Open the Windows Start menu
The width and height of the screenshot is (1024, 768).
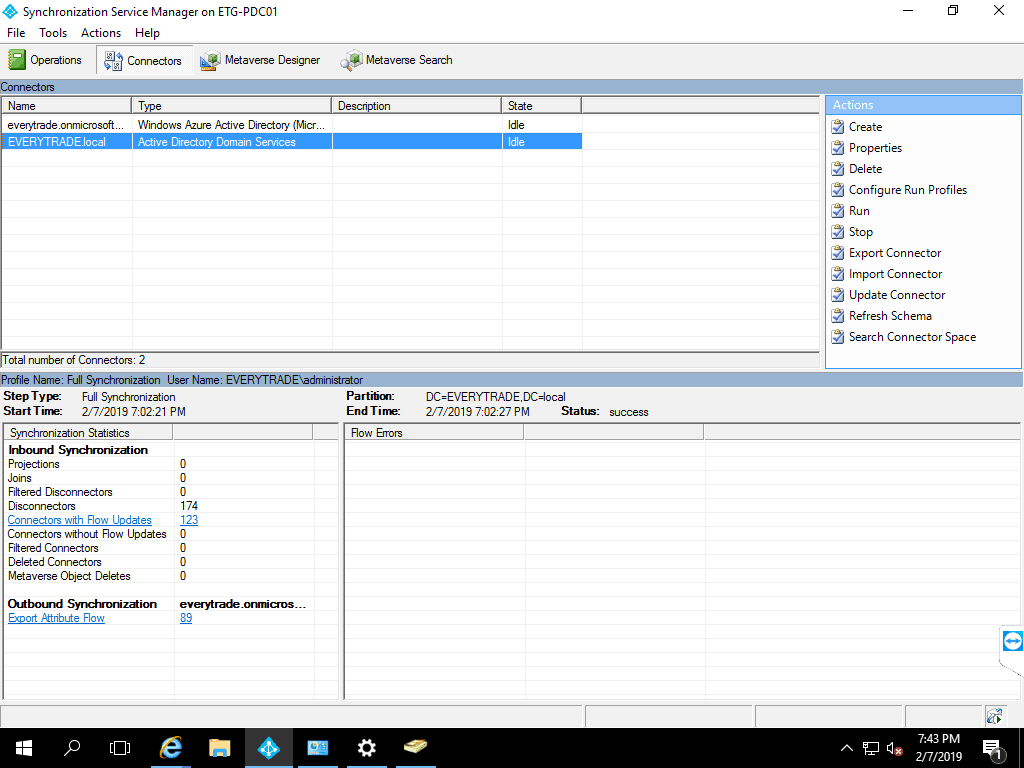pyautogui.click(x=24, y=748)
